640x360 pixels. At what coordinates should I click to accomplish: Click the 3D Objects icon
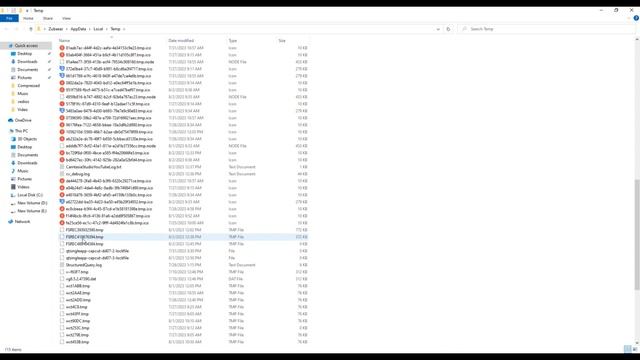pos(13,139)
